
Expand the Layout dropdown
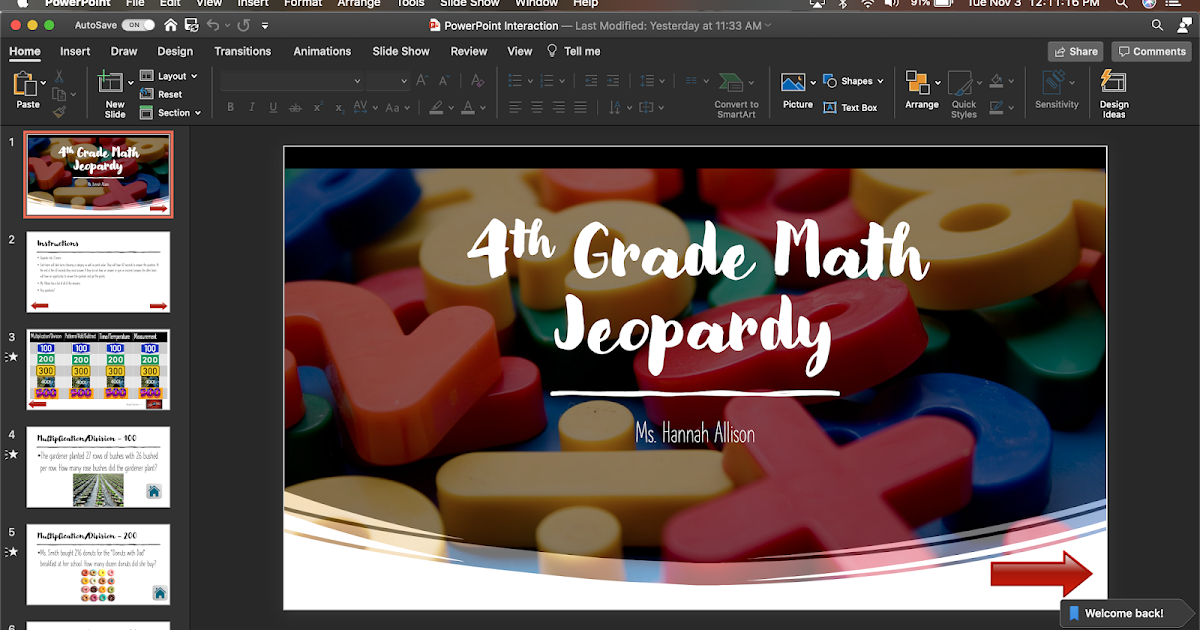click(x=170, y=76)
